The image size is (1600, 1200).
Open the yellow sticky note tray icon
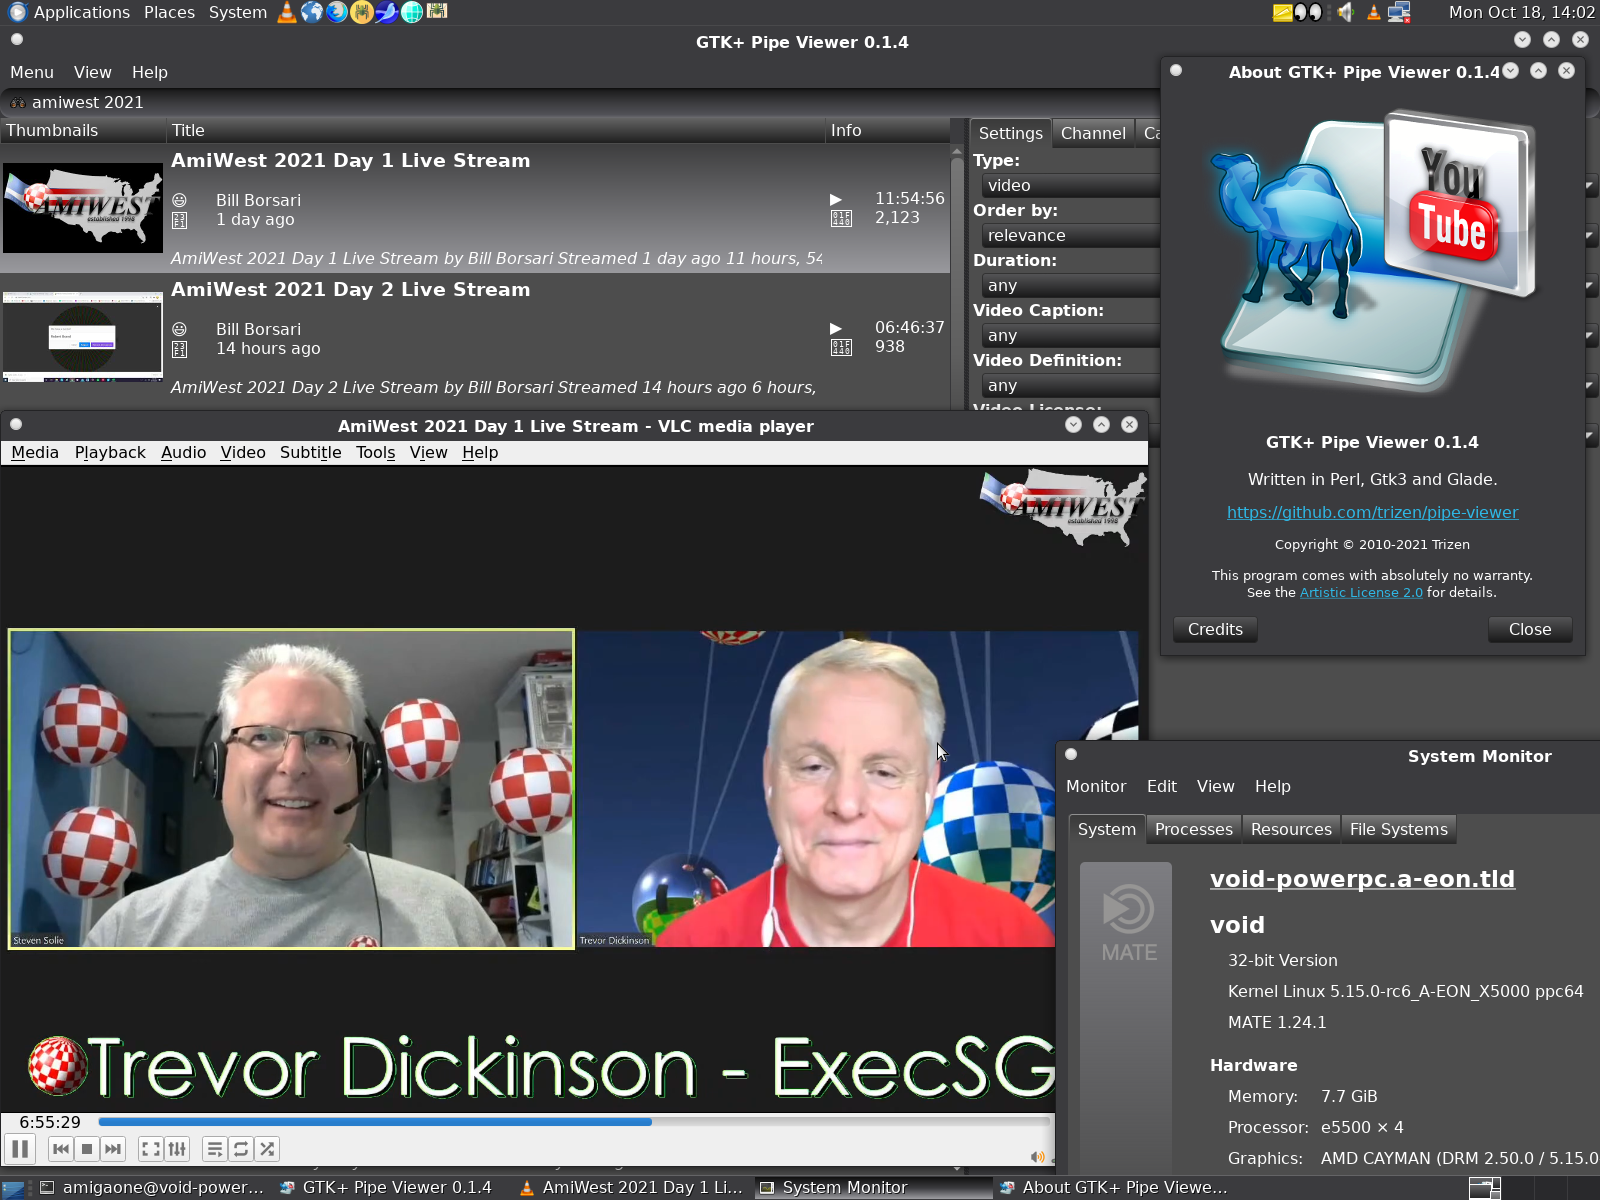[1282, 13]
